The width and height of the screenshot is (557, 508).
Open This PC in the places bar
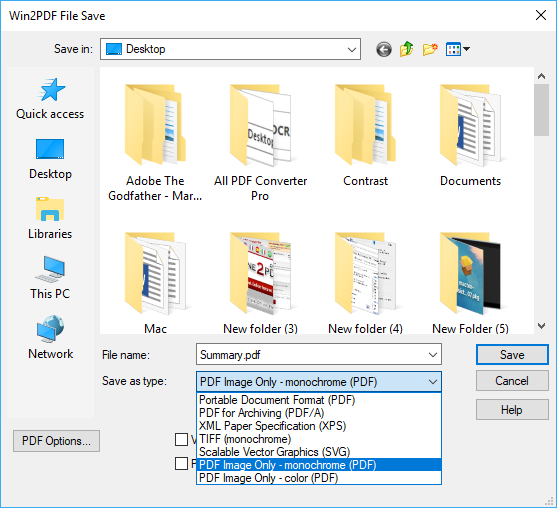(50, 278)
